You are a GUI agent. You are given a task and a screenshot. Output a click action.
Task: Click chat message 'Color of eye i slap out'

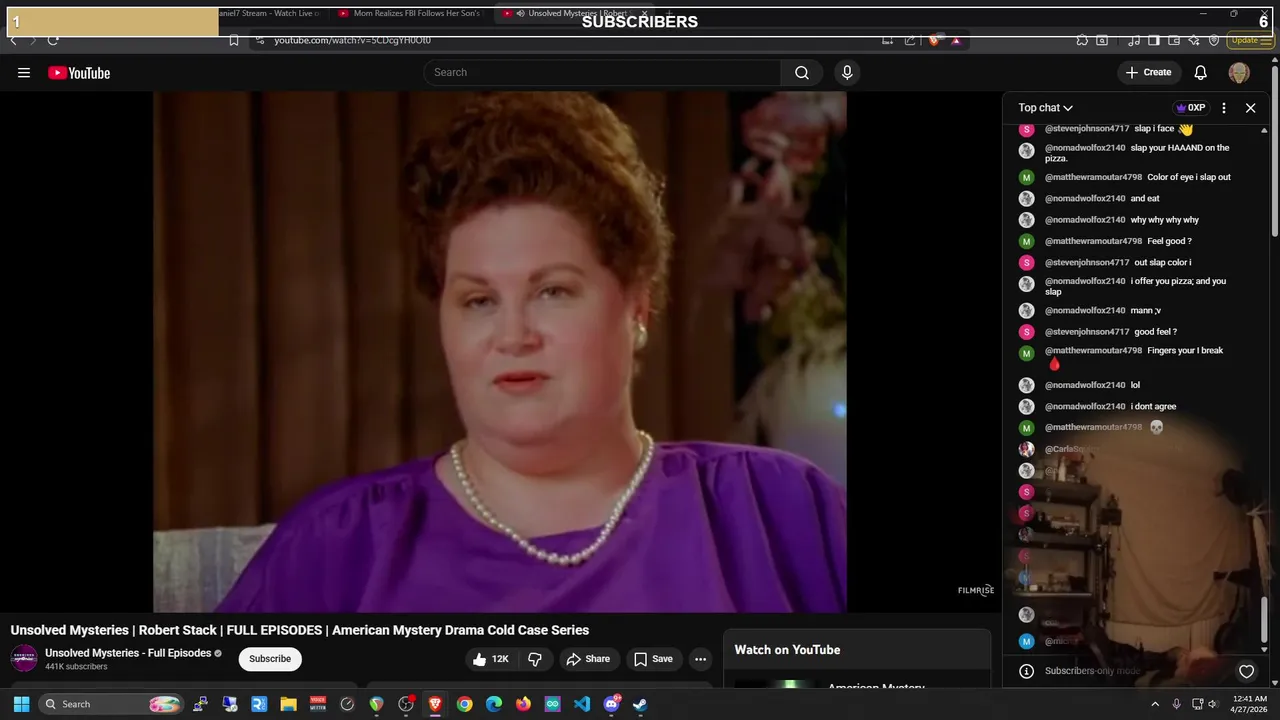[x=1188, y=177]
